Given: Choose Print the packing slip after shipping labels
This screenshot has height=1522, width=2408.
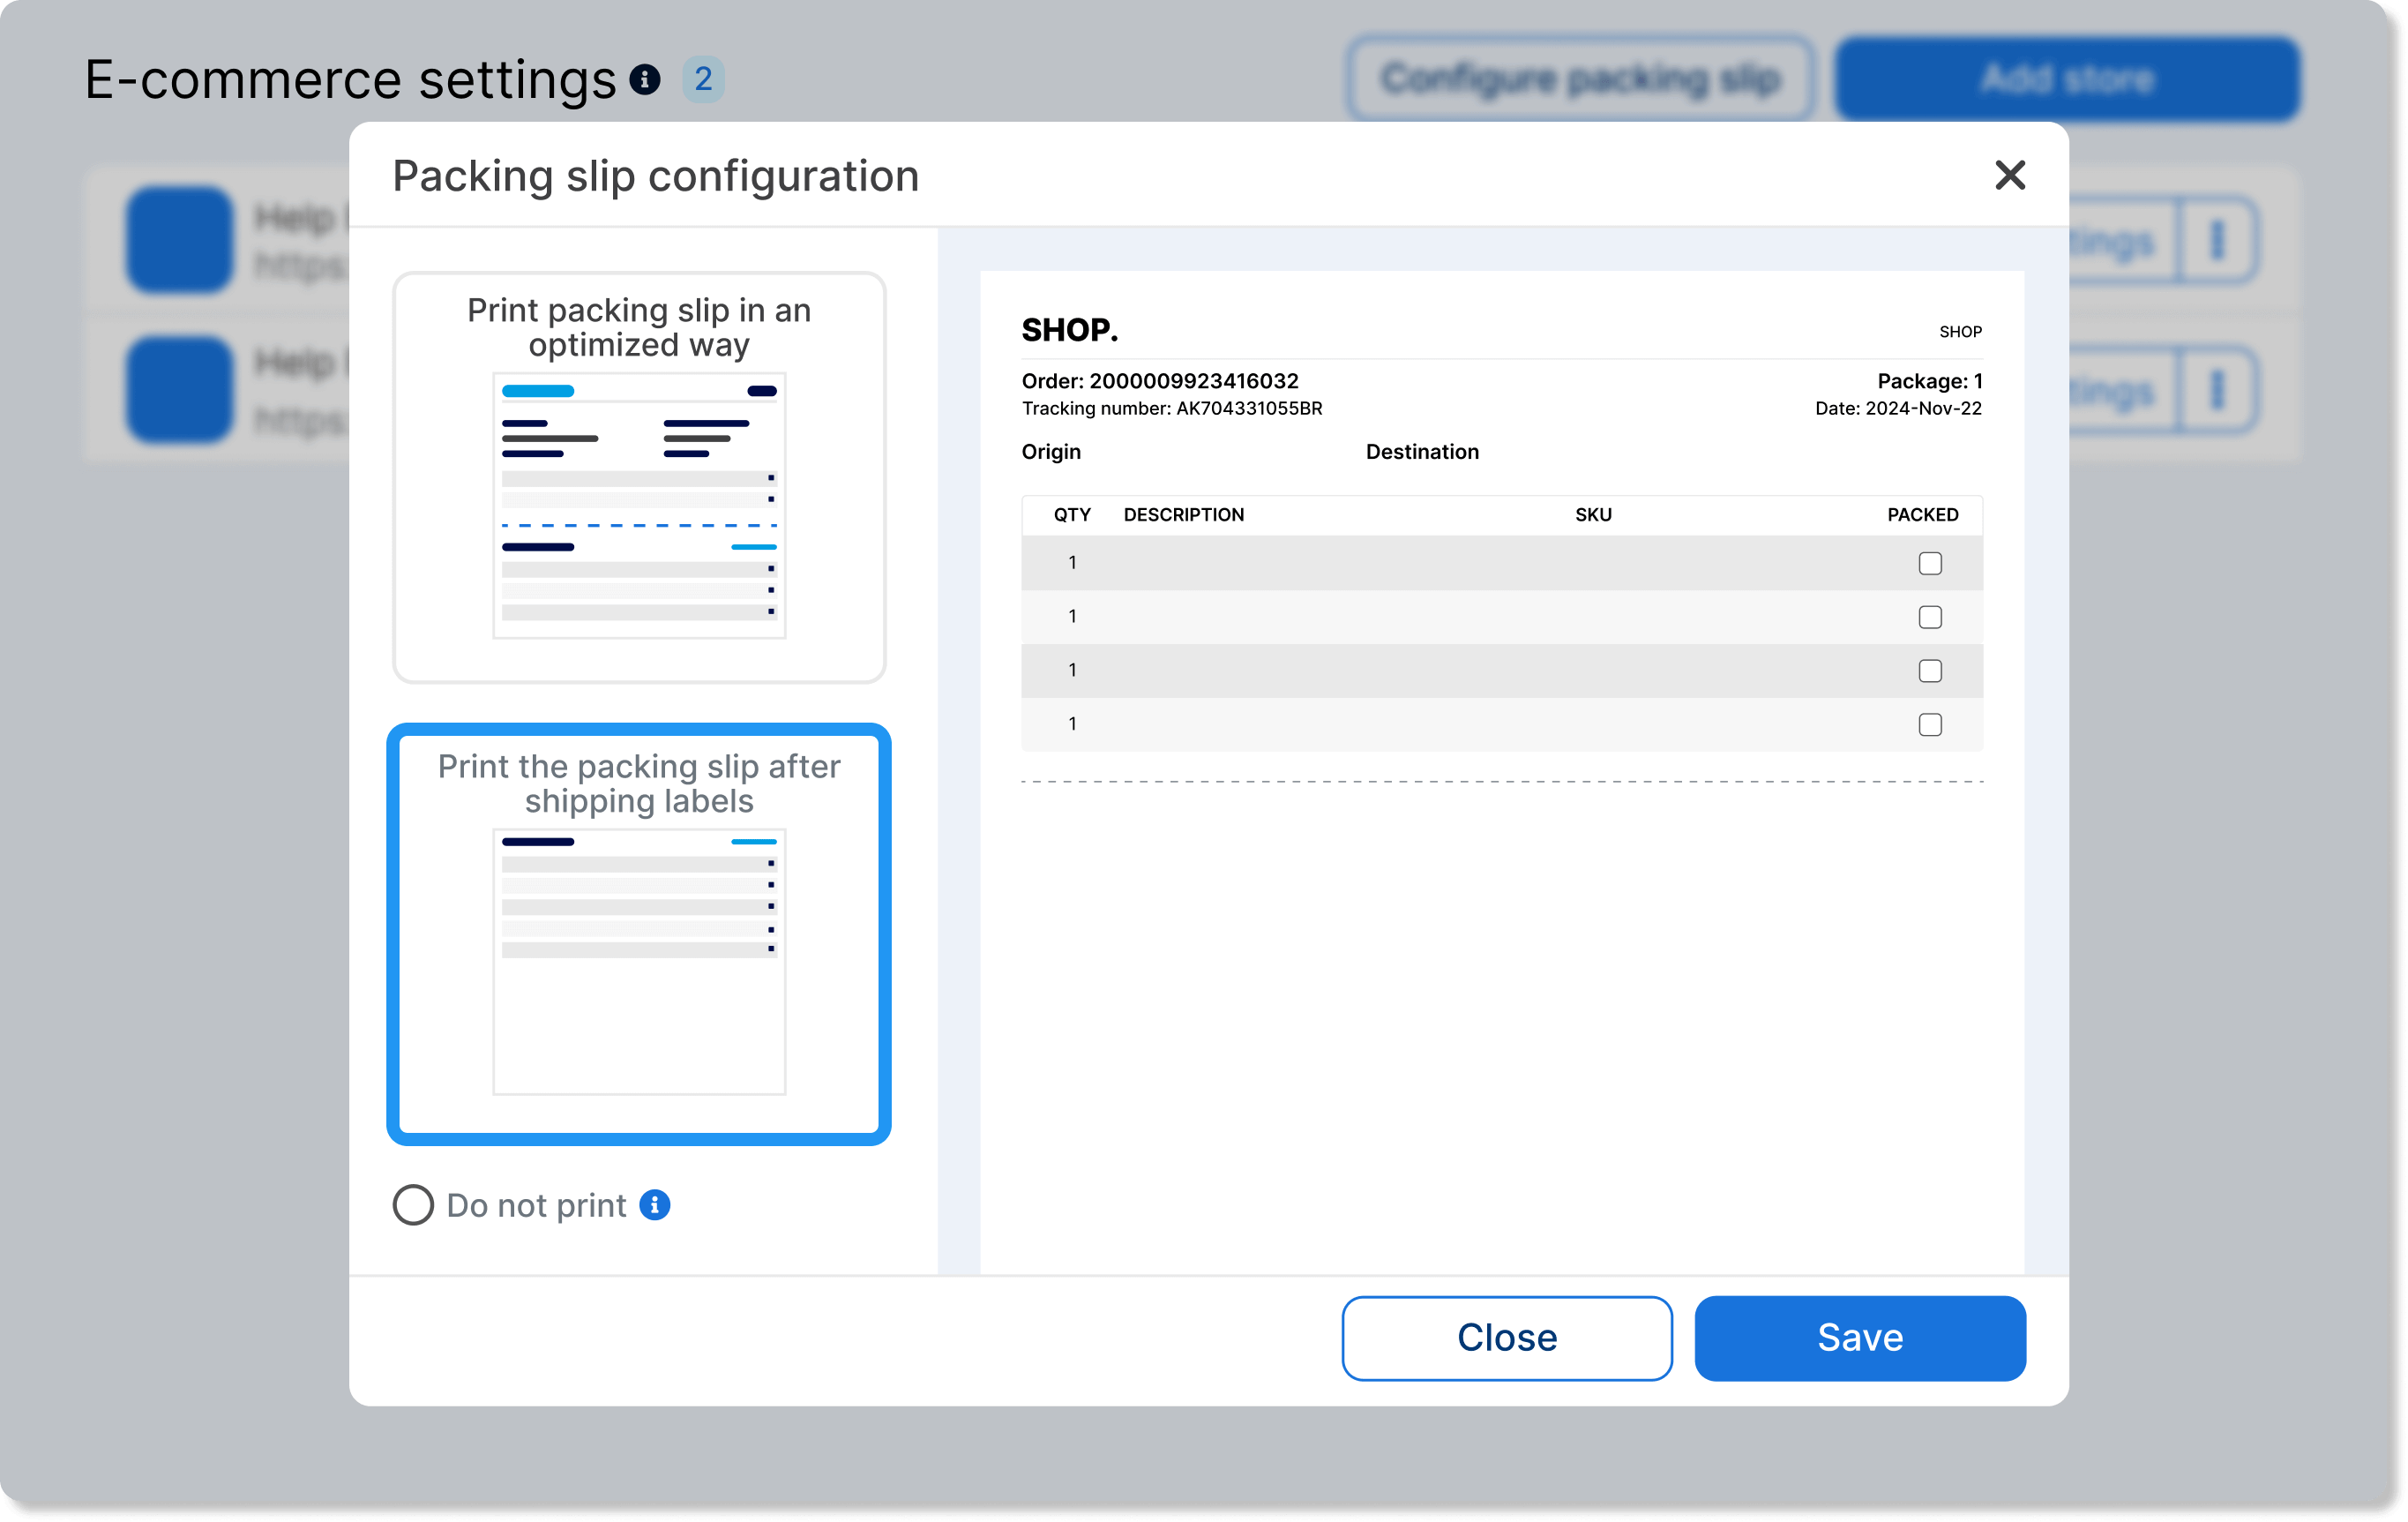Looking at the screenshot, I should [639, 934].
